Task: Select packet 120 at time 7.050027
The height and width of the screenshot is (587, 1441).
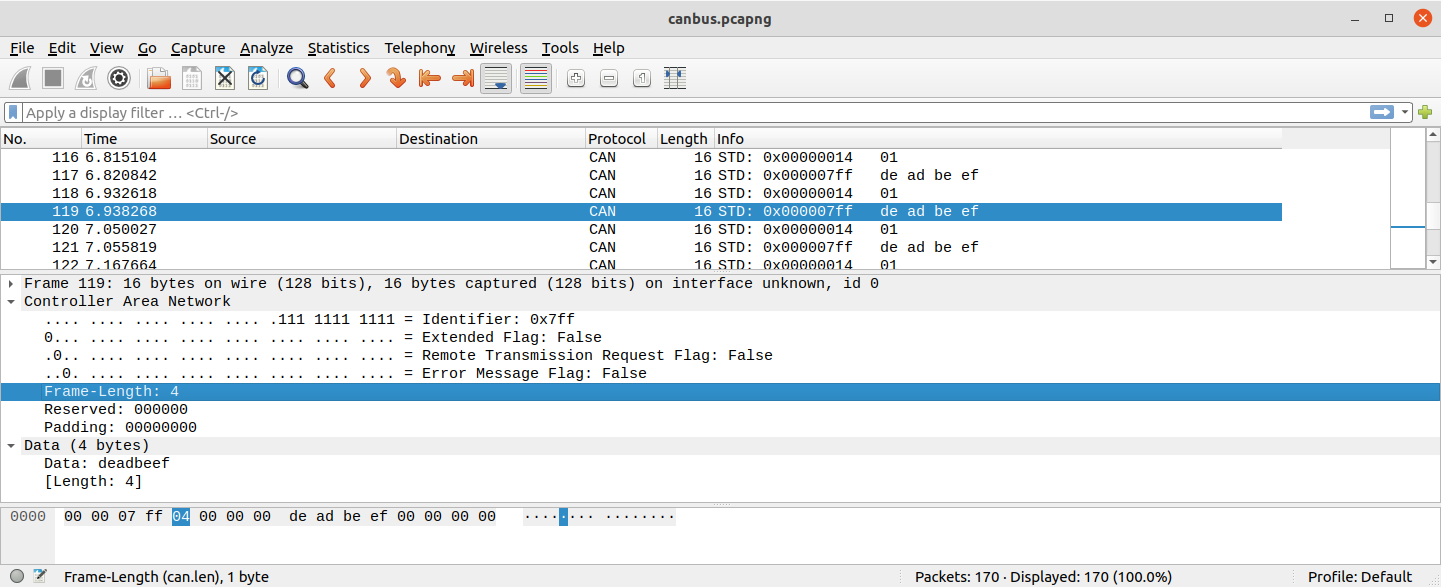Action: tap(641, 229)
